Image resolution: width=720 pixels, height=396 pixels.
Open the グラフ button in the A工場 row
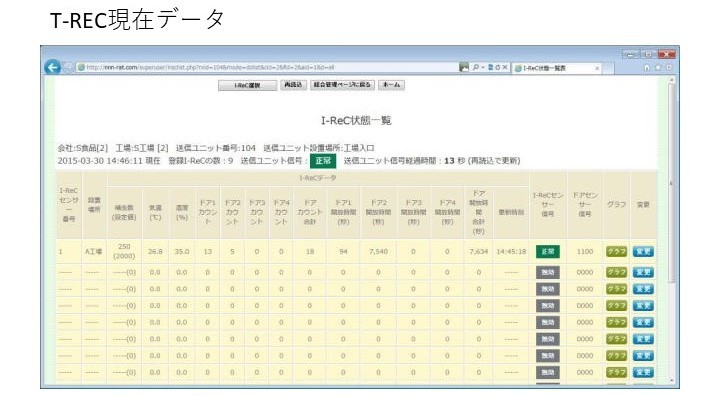[616, 252]
